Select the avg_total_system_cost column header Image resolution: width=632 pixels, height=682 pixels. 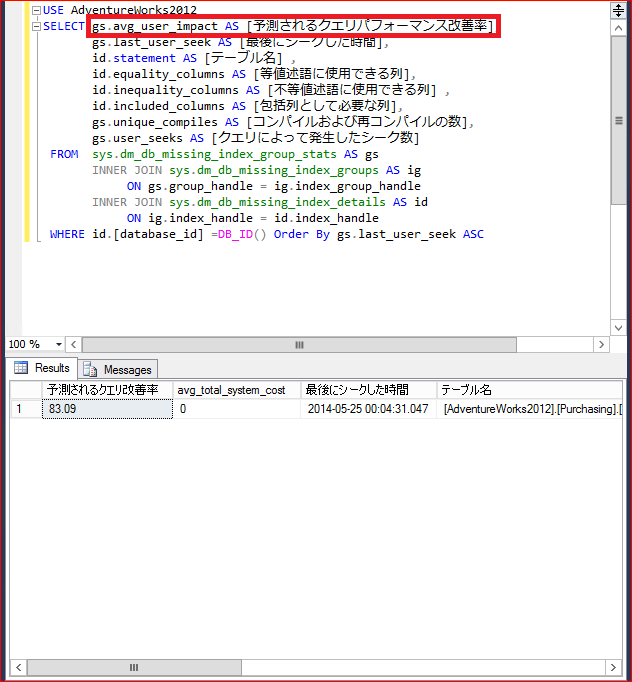pos(237,390)
